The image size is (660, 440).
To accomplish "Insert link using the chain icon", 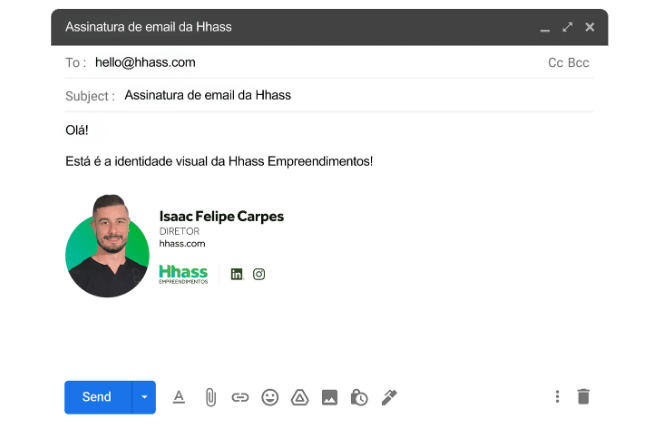I will coord(240,397).
